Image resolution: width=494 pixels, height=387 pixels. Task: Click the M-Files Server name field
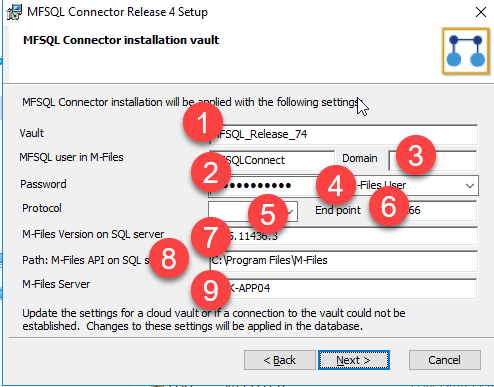coord(343,288)
